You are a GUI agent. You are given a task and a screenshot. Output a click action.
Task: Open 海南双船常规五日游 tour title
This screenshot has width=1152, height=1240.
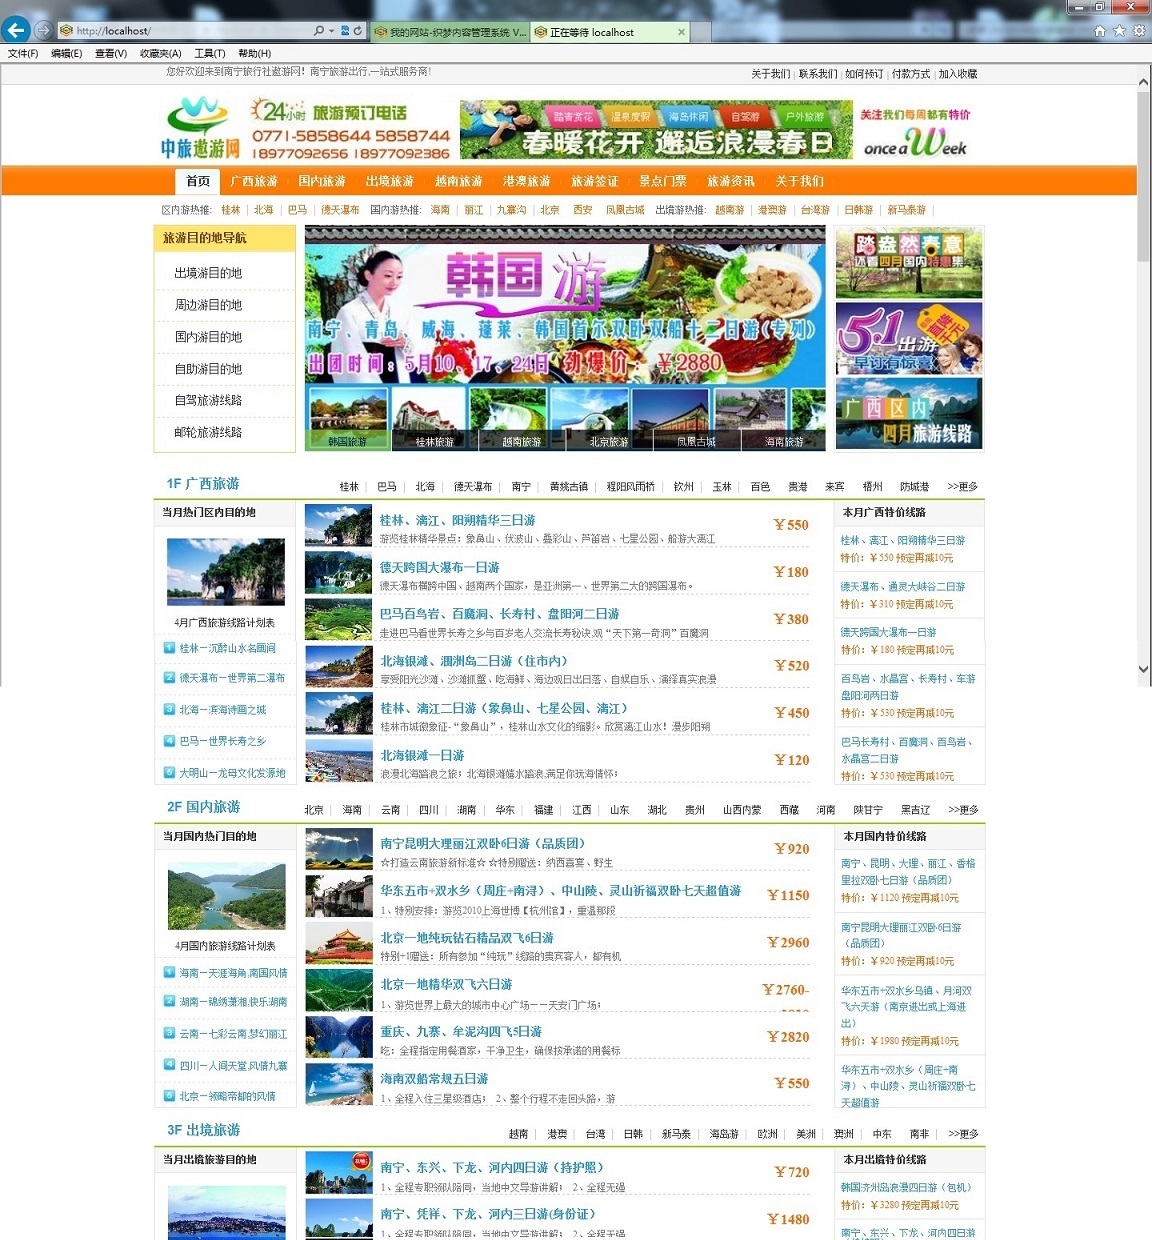(434, 1079)
